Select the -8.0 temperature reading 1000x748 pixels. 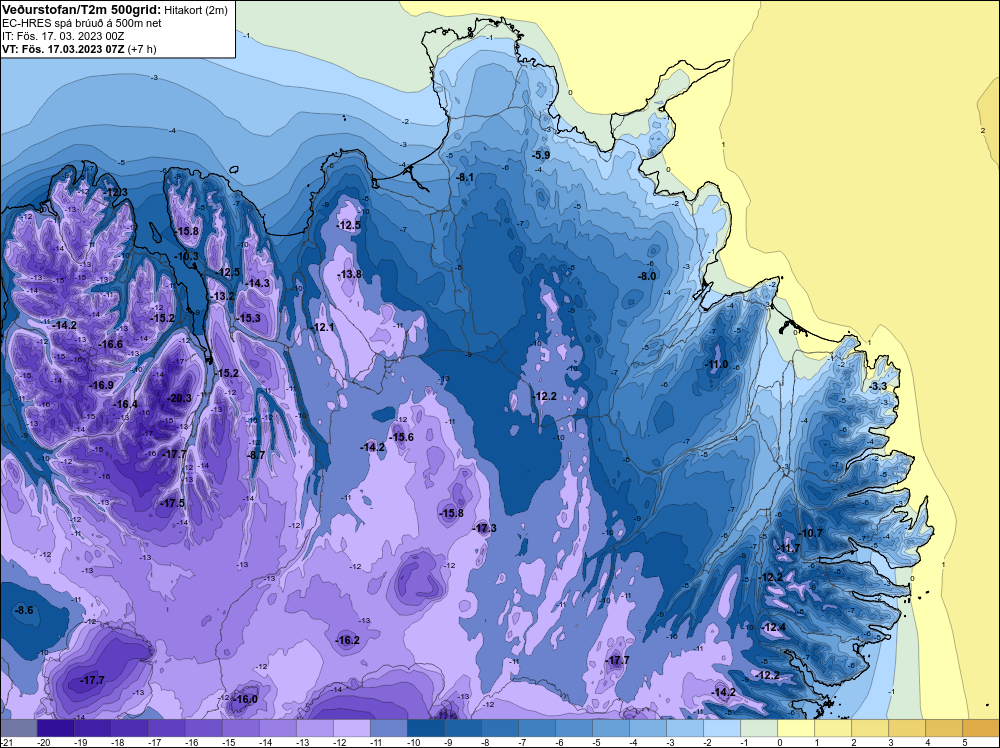[647, 276]
